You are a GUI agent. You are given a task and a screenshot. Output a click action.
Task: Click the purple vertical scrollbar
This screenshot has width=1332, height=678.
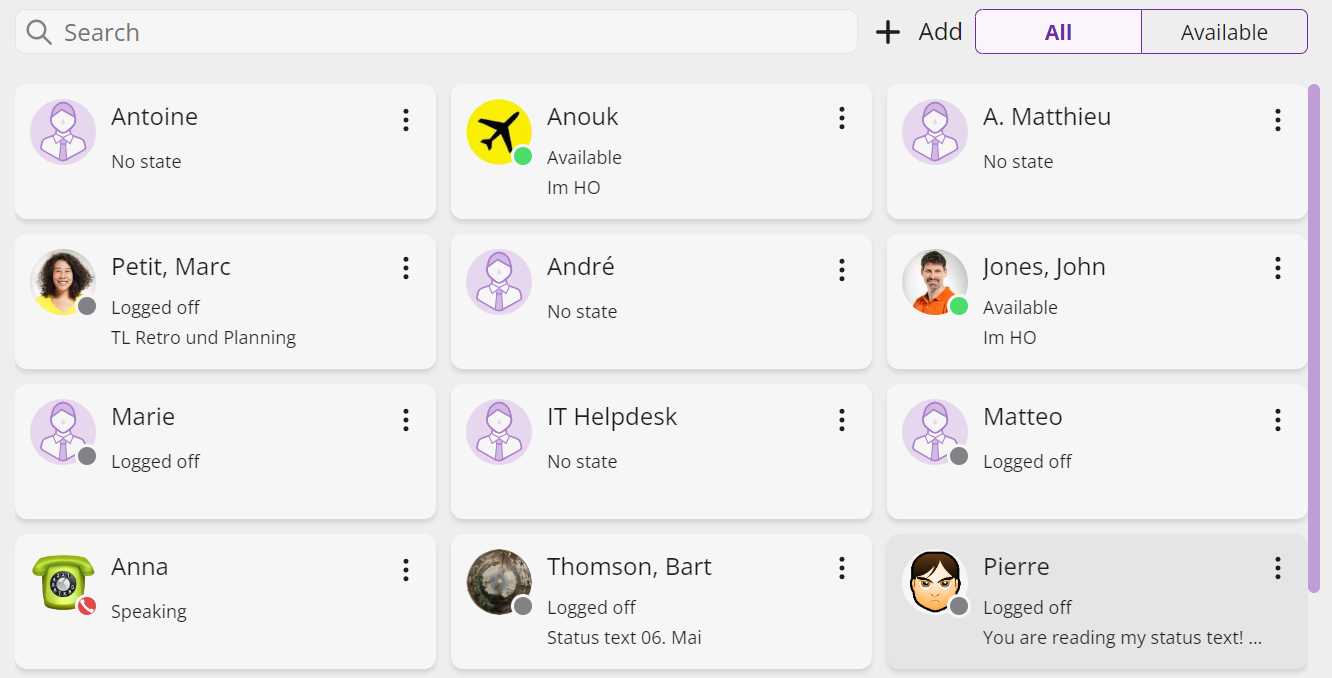1314,338
